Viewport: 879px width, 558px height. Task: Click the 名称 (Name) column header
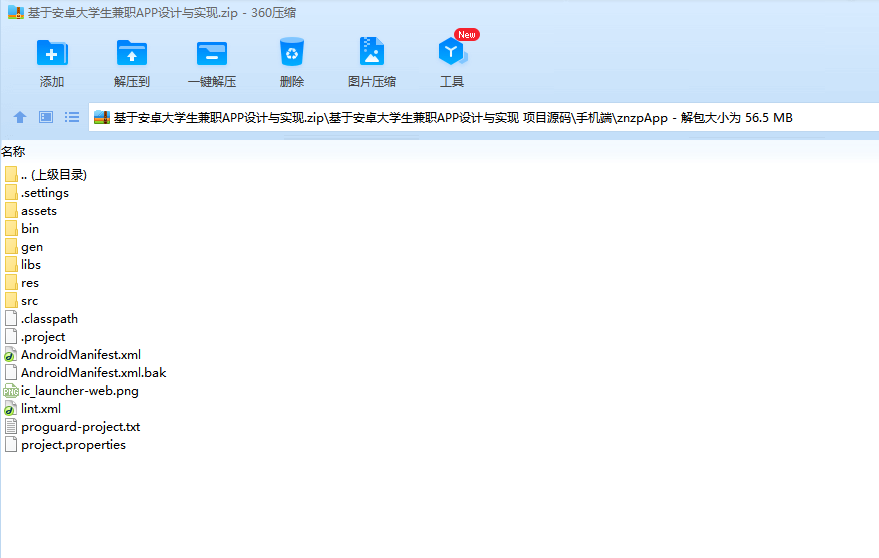[x=13, y=151]
